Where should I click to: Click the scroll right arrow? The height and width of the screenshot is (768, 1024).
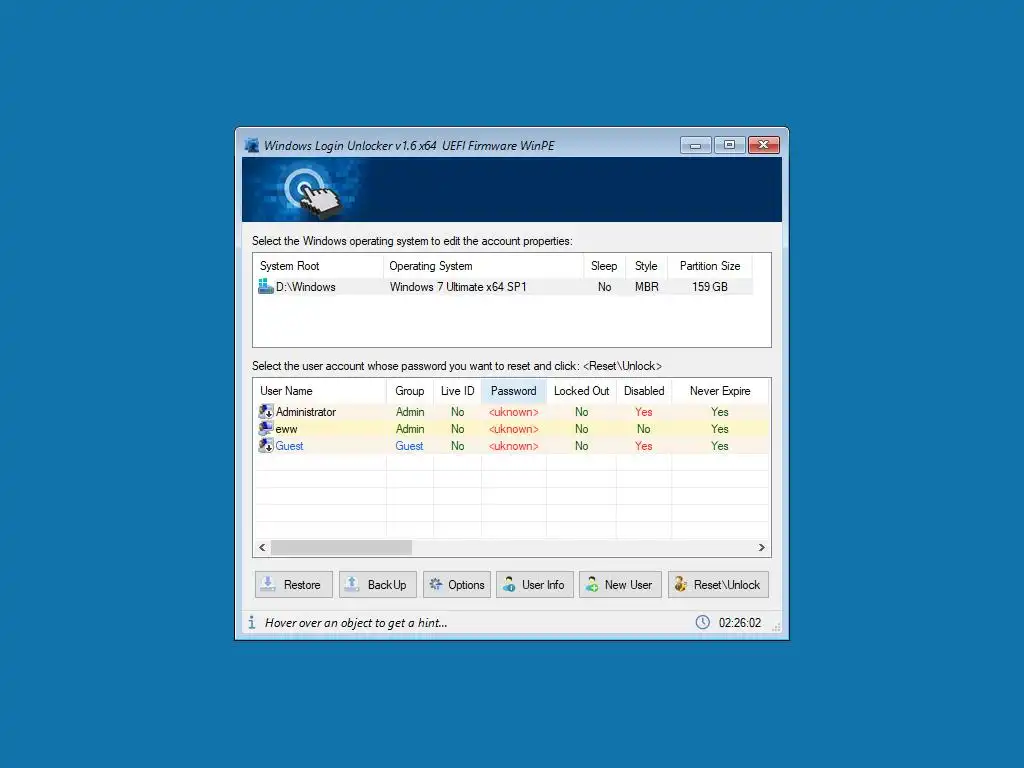click(761, 547)
